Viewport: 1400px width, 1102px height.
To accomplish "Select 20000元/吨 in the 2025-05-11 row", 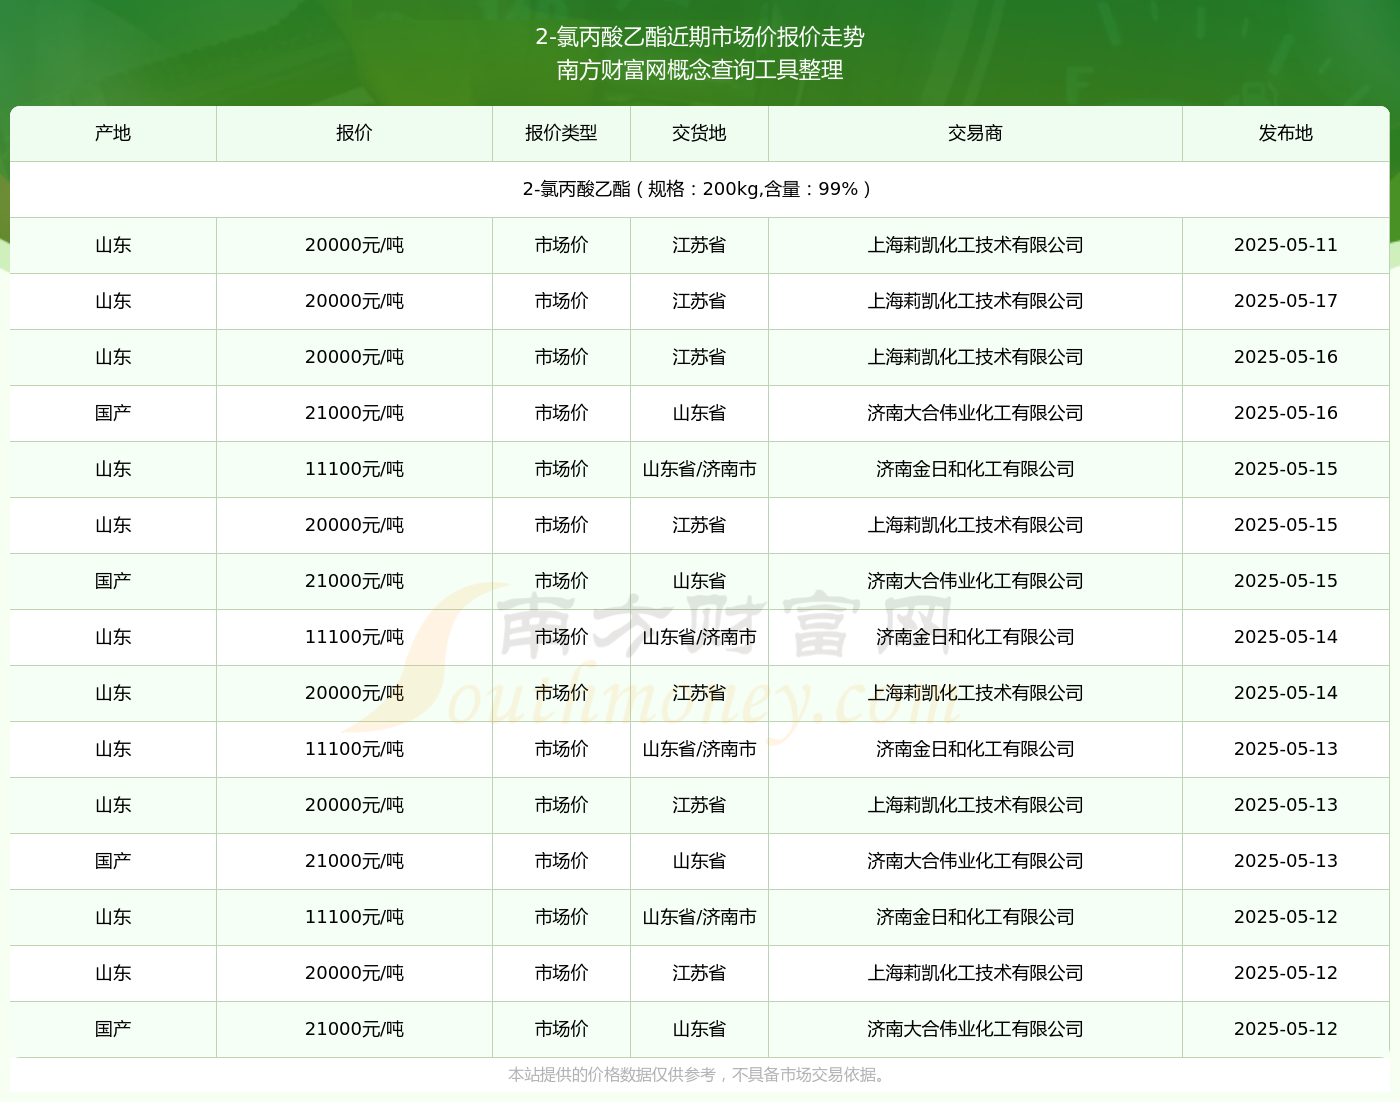I will pyautogui.click(x=354, y=245).
